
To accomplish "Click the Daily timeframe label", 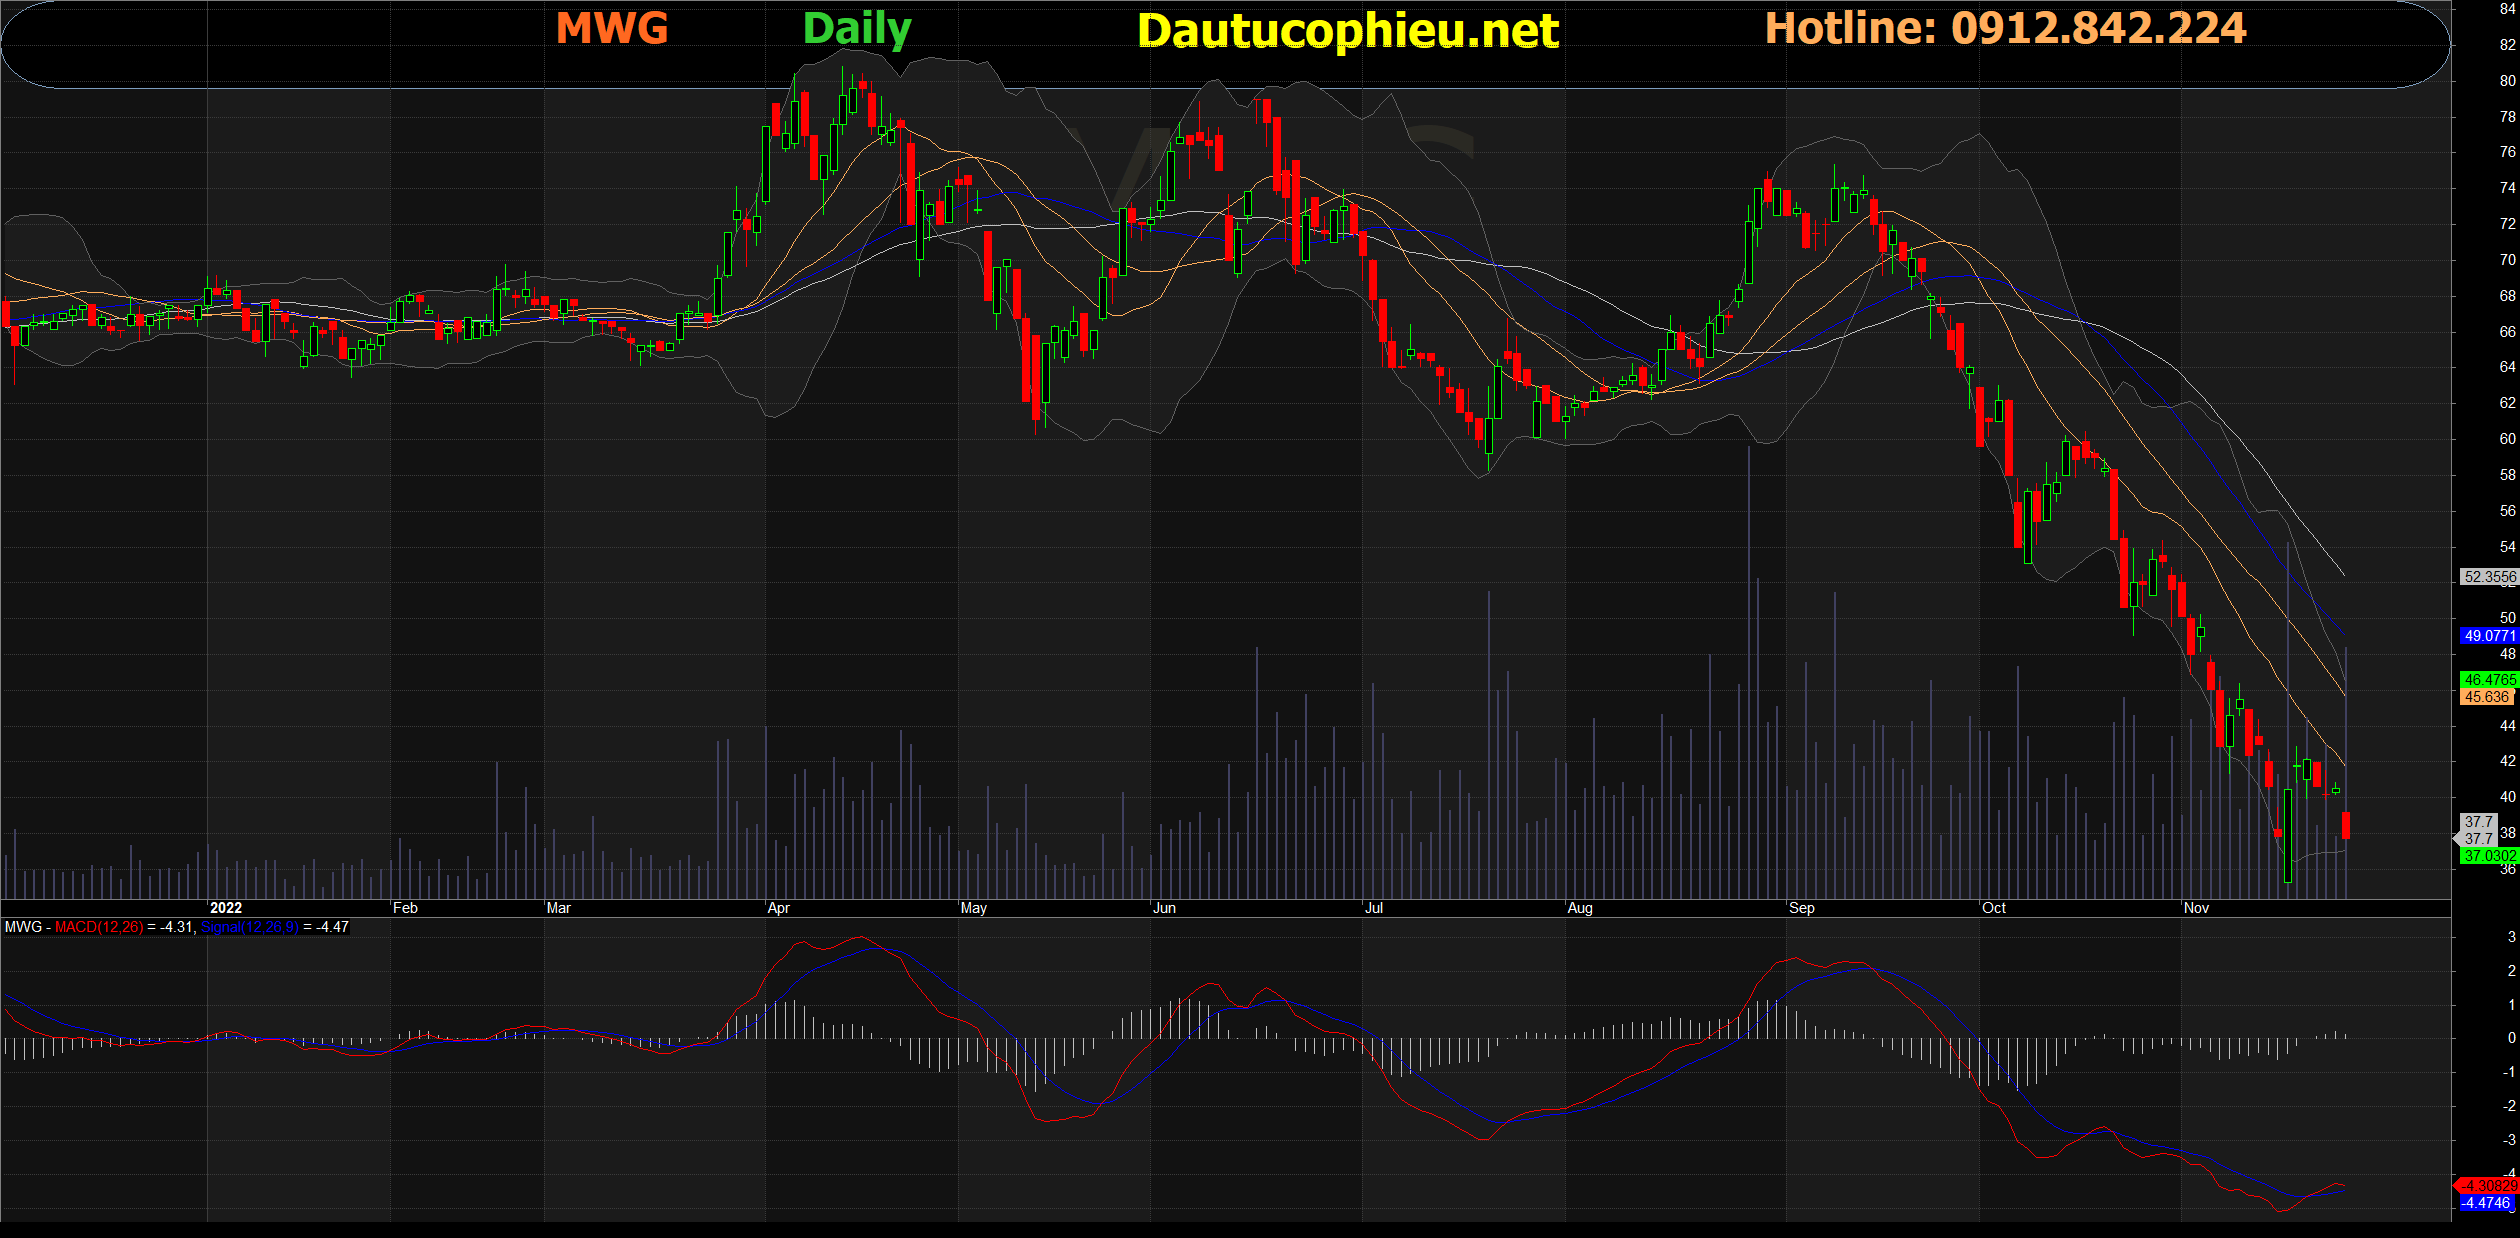I will [x=856, y=28].
